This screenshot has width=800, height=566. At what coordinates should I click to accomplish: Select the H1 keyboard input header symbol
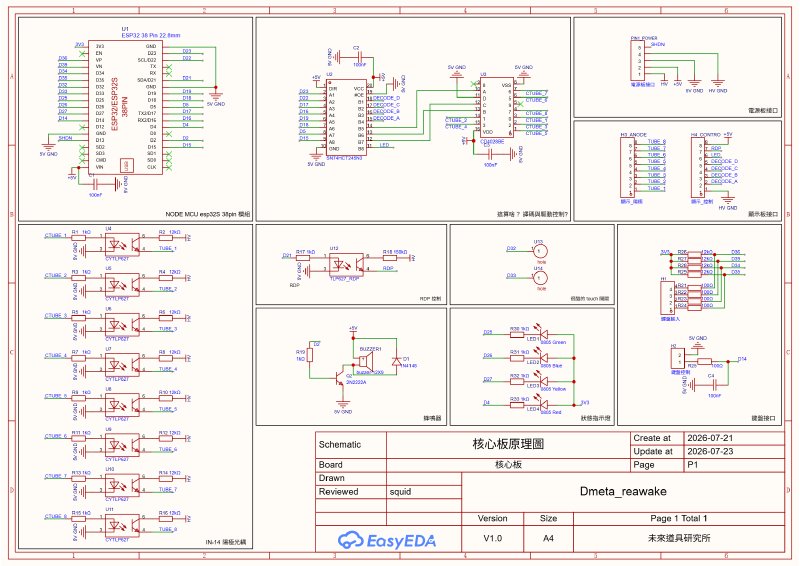[x=667, y=298]
